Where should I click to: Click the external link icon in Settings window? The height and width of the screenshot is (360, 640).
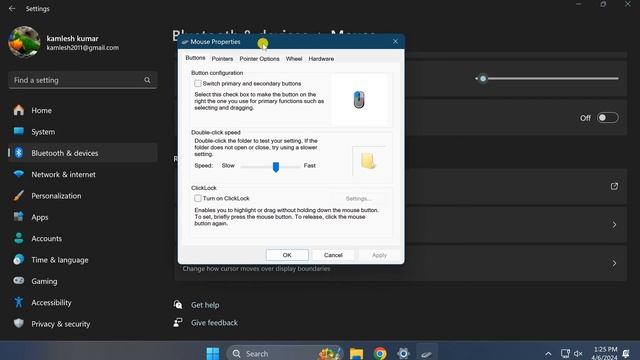614,186
